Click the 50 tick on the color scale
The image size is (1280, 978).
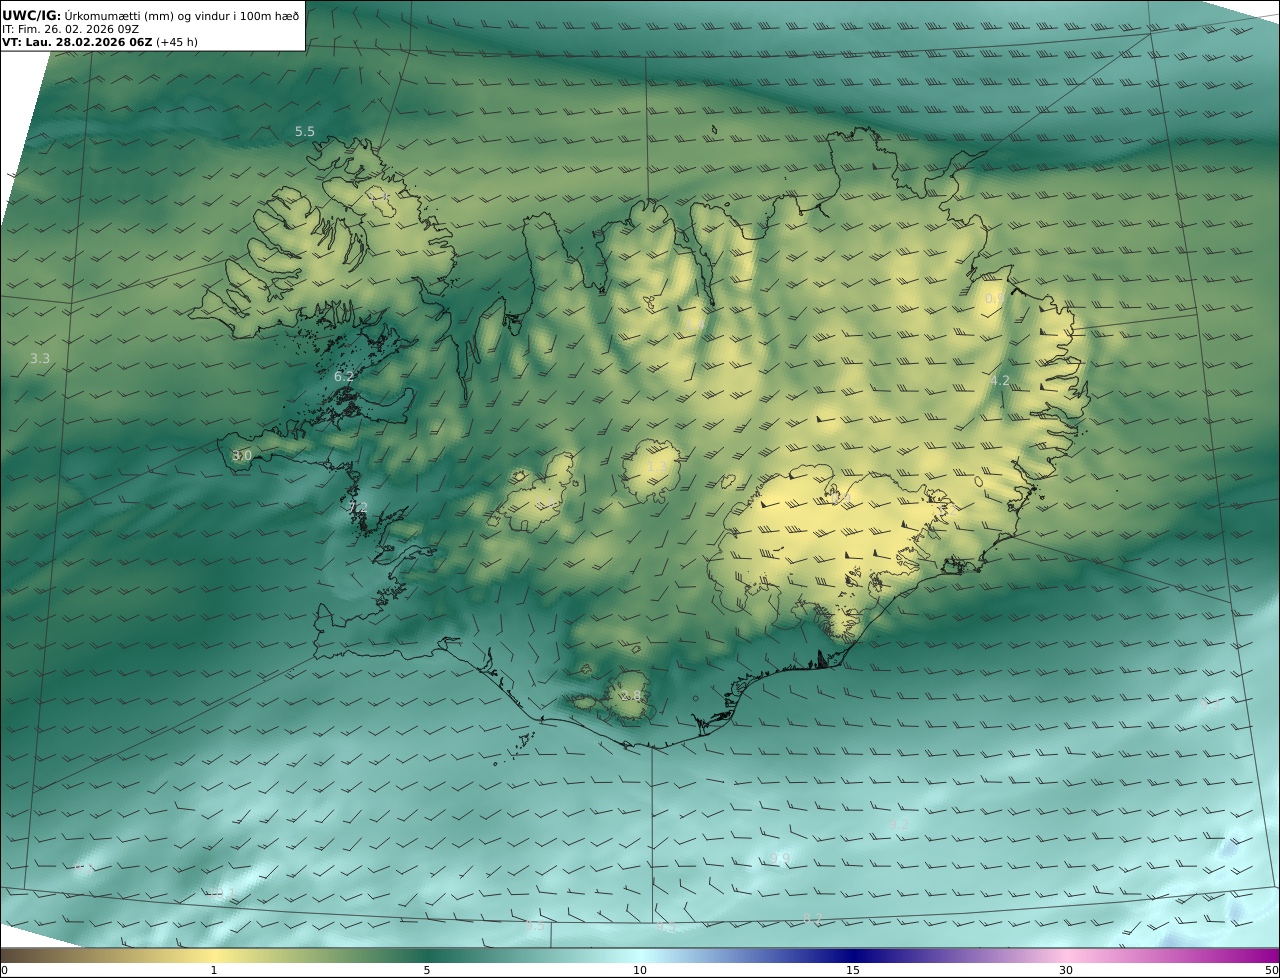pyautogui.click(x=1271, y=970)
